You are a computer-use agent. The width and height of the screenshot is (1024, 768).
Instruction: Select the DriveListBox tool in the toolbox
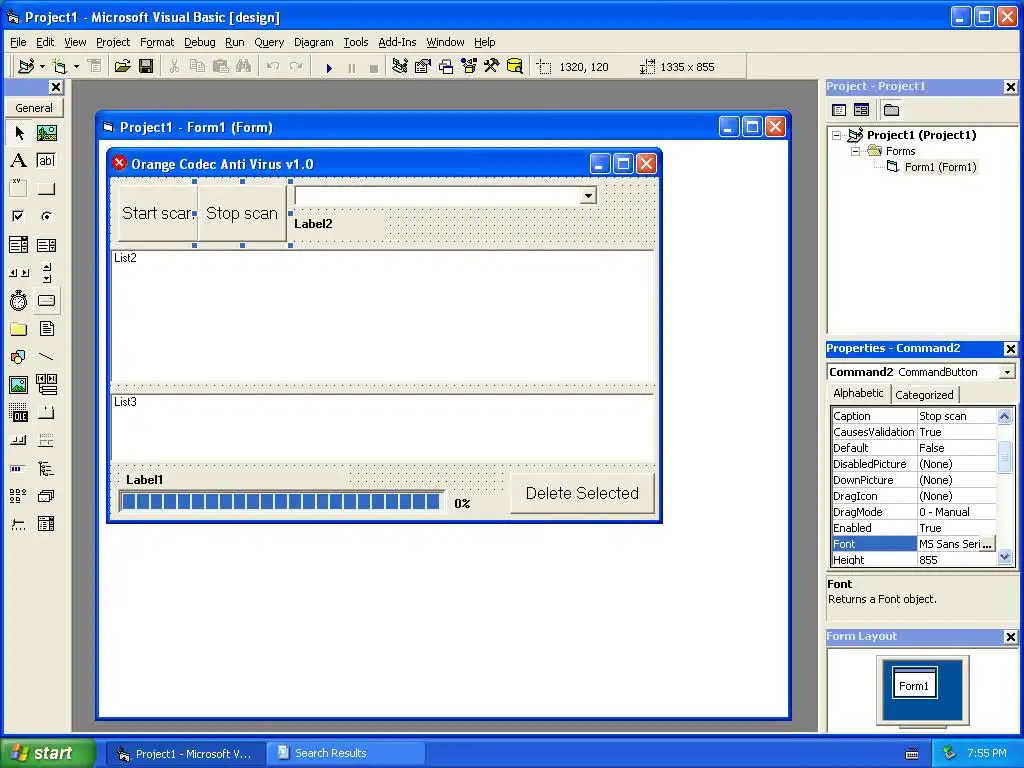(46, 301)
